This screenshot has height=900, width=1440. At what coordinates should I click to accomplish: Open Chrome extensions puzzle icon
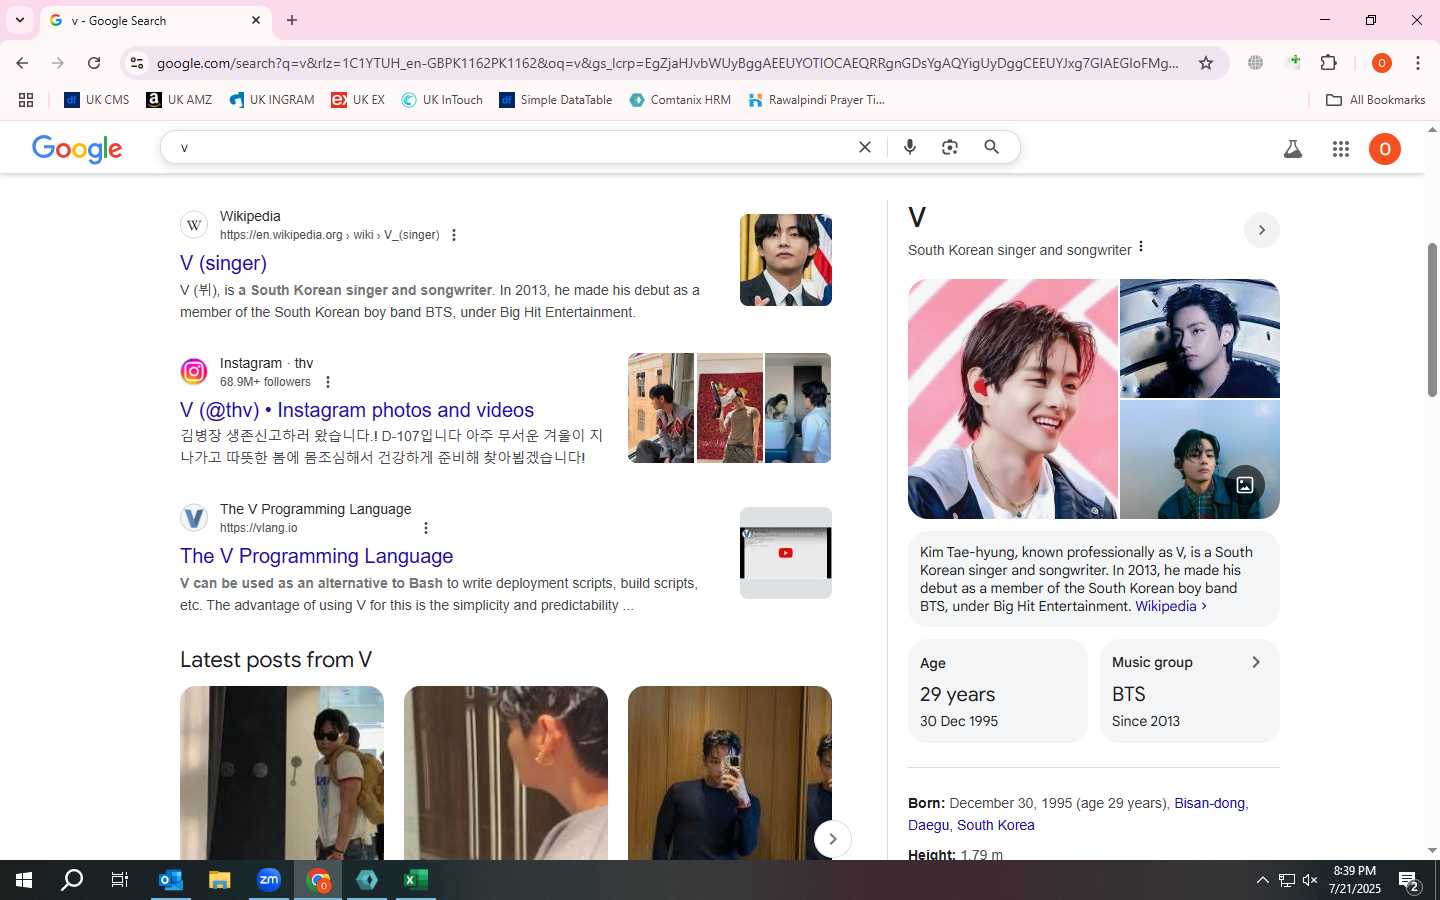click(x=1329, y=63)
